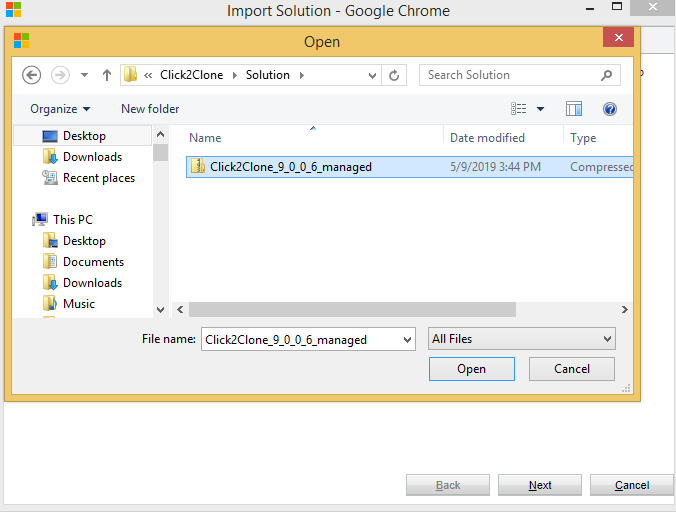Open the Organize menu

(60, 109)
